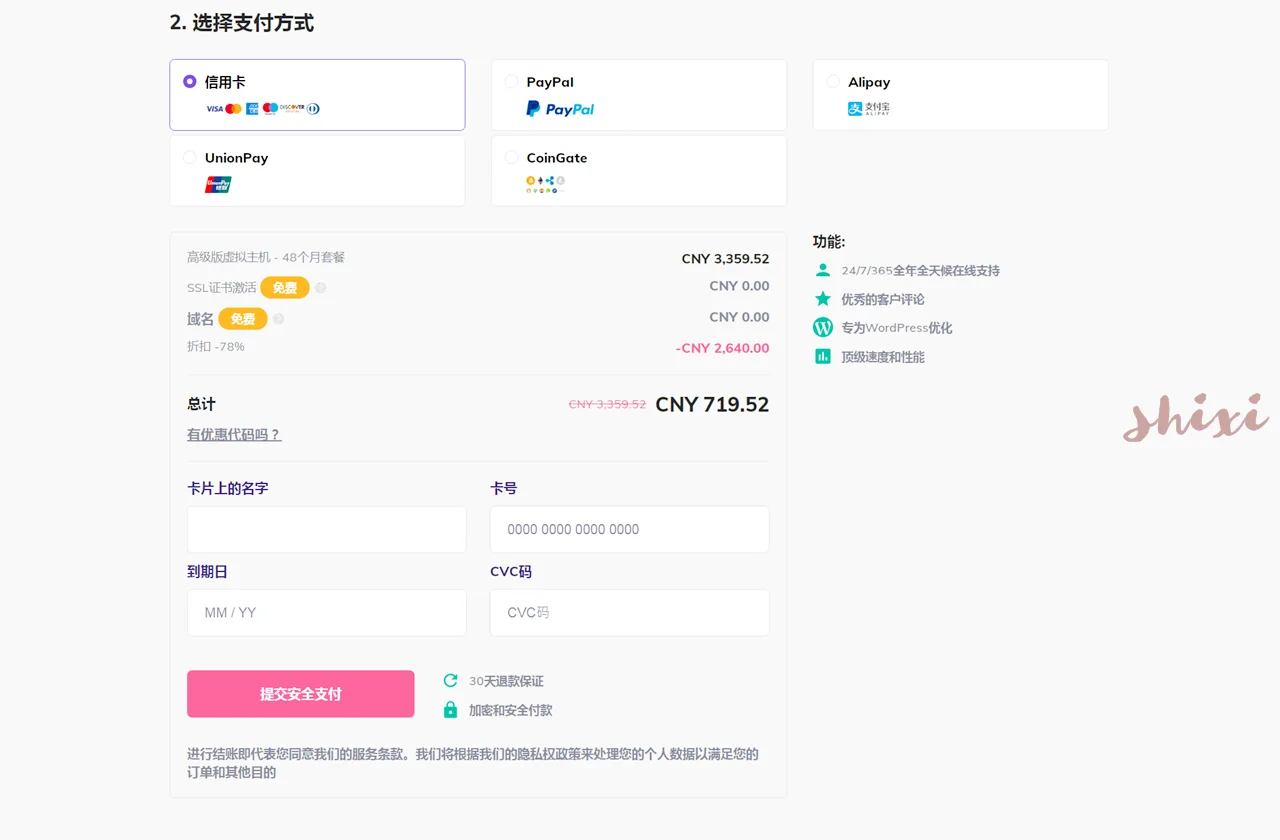Select the 信用卡 credit card radio button
This screenshot has width=1280, height=840.
(190, 82)
